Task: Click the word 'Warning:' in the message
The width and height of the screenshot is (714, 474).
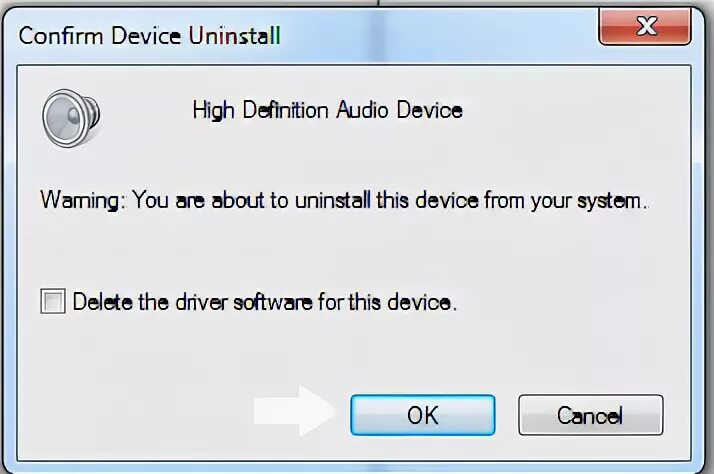Action: [x=82, y=200]
